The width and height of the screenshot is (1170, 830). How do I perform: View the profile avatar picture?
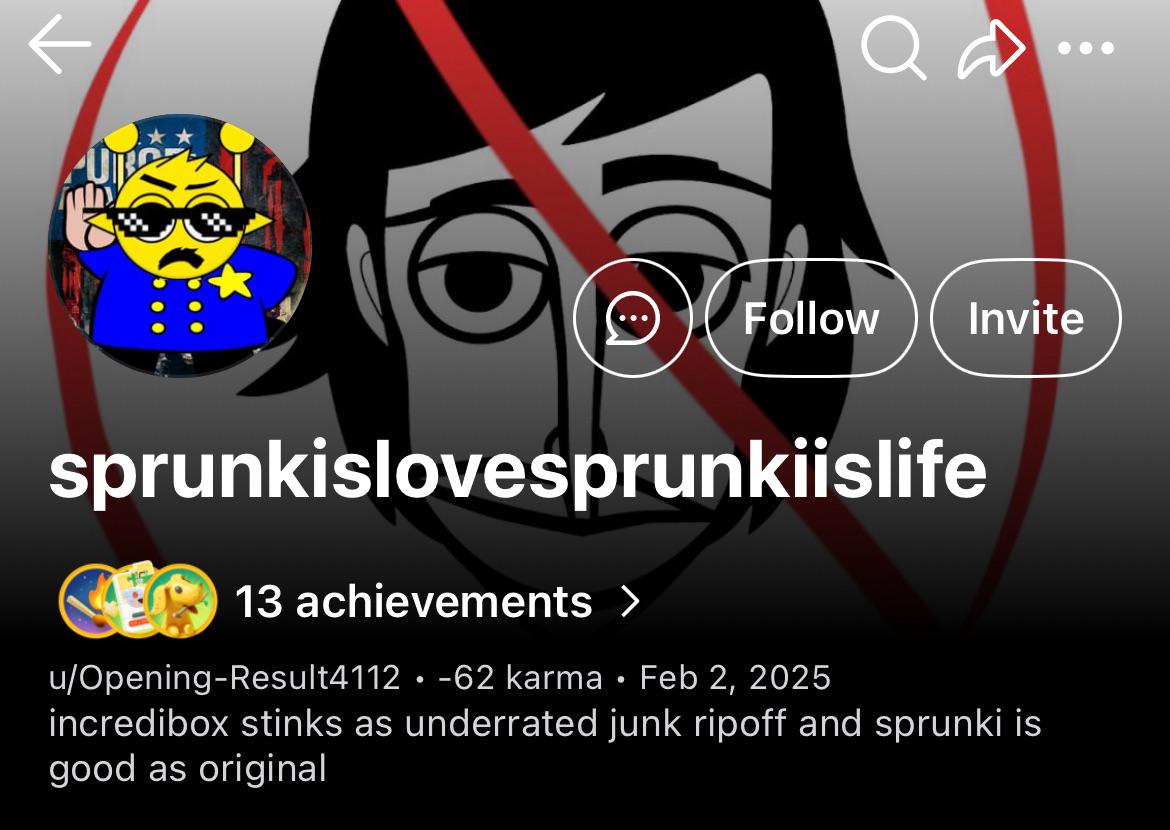point(179,245)
